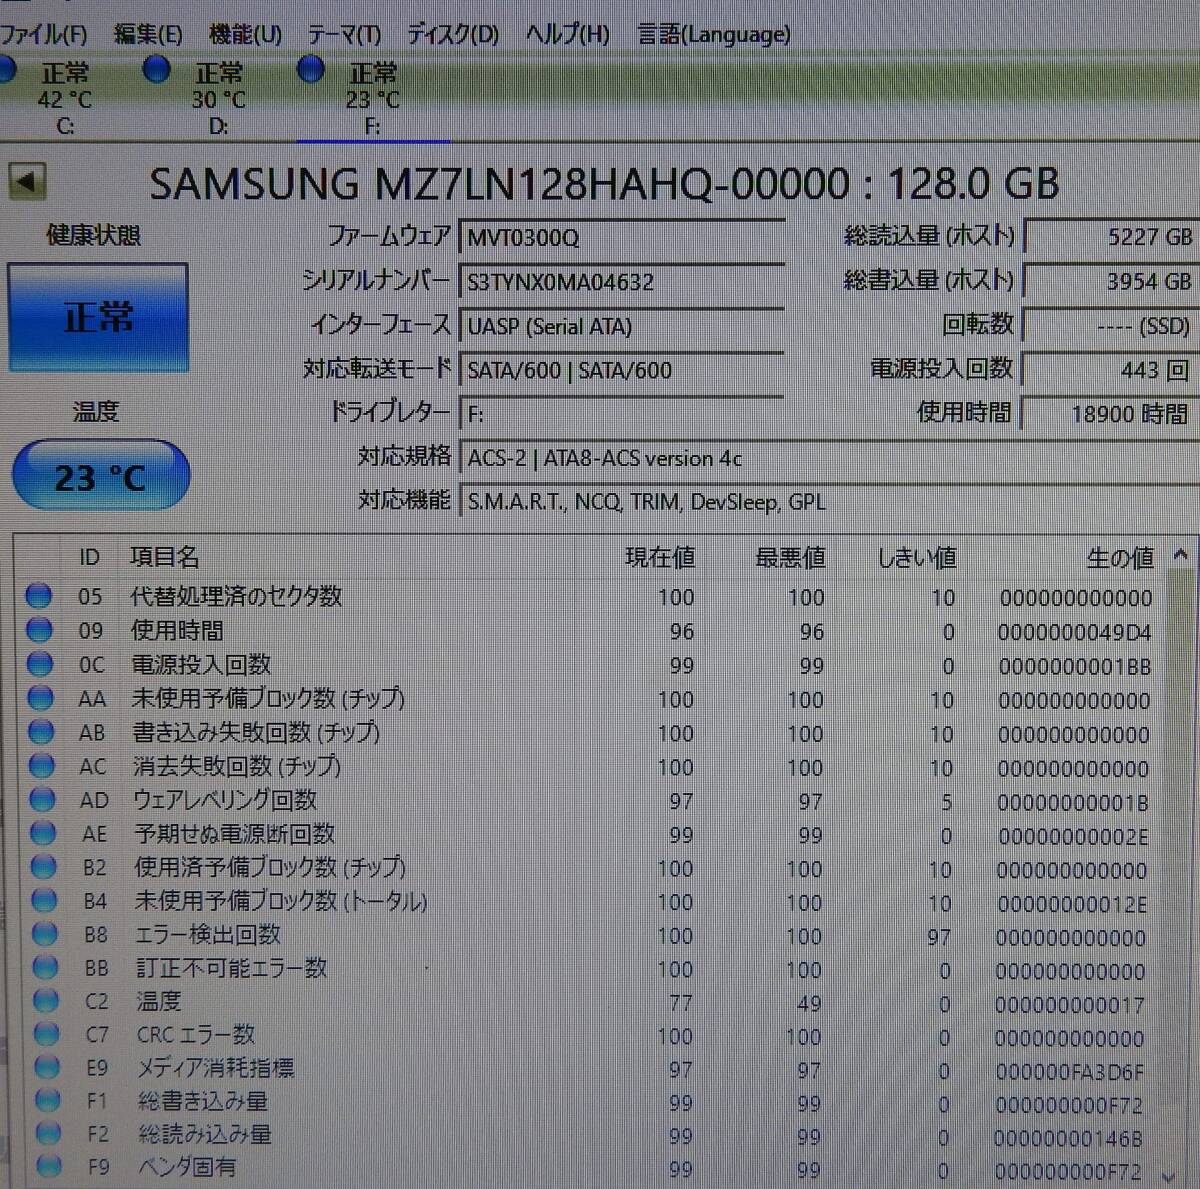Viewport: 1200px width, 1189px height.
Task: Click the status icon for row F2
Action: coord(47,1133)
